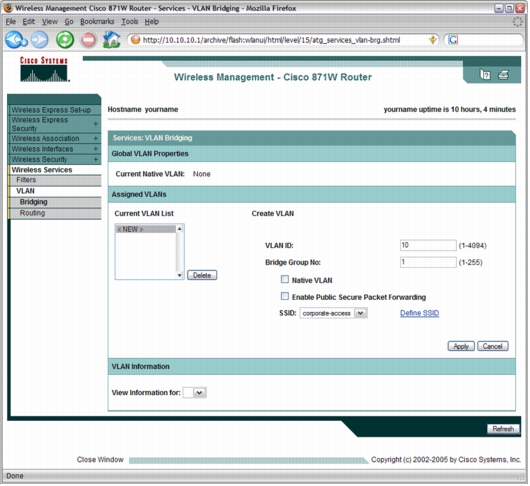Click the Apply button
Screen dimensions: 530x486
coord(461,346)
